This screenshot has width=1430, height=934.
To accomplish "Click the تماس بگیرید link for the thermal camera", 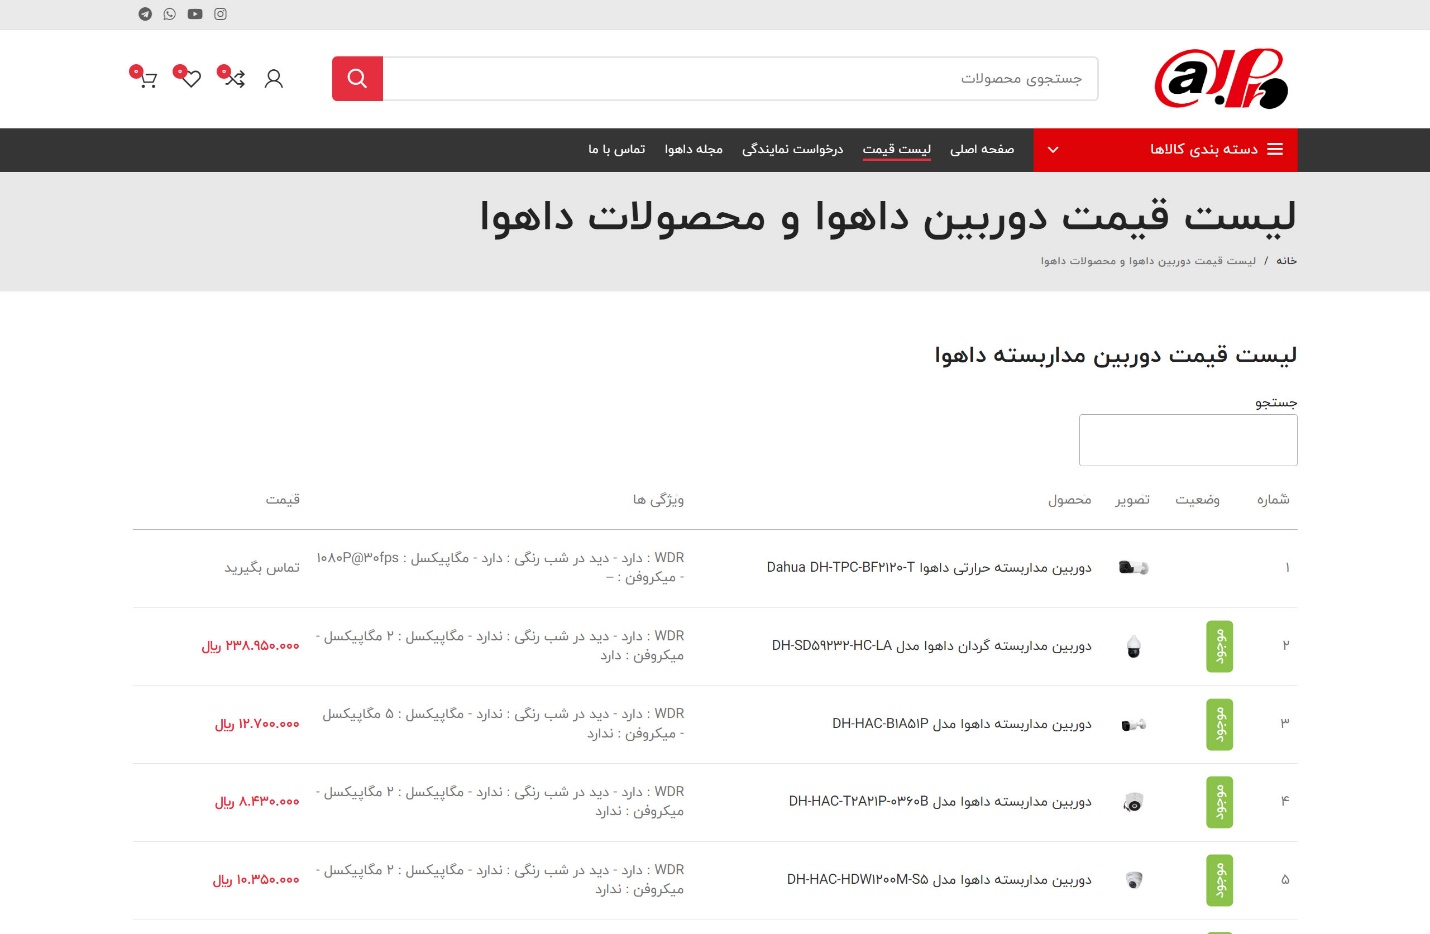I will pyautogui.click(x=261, y=568).
